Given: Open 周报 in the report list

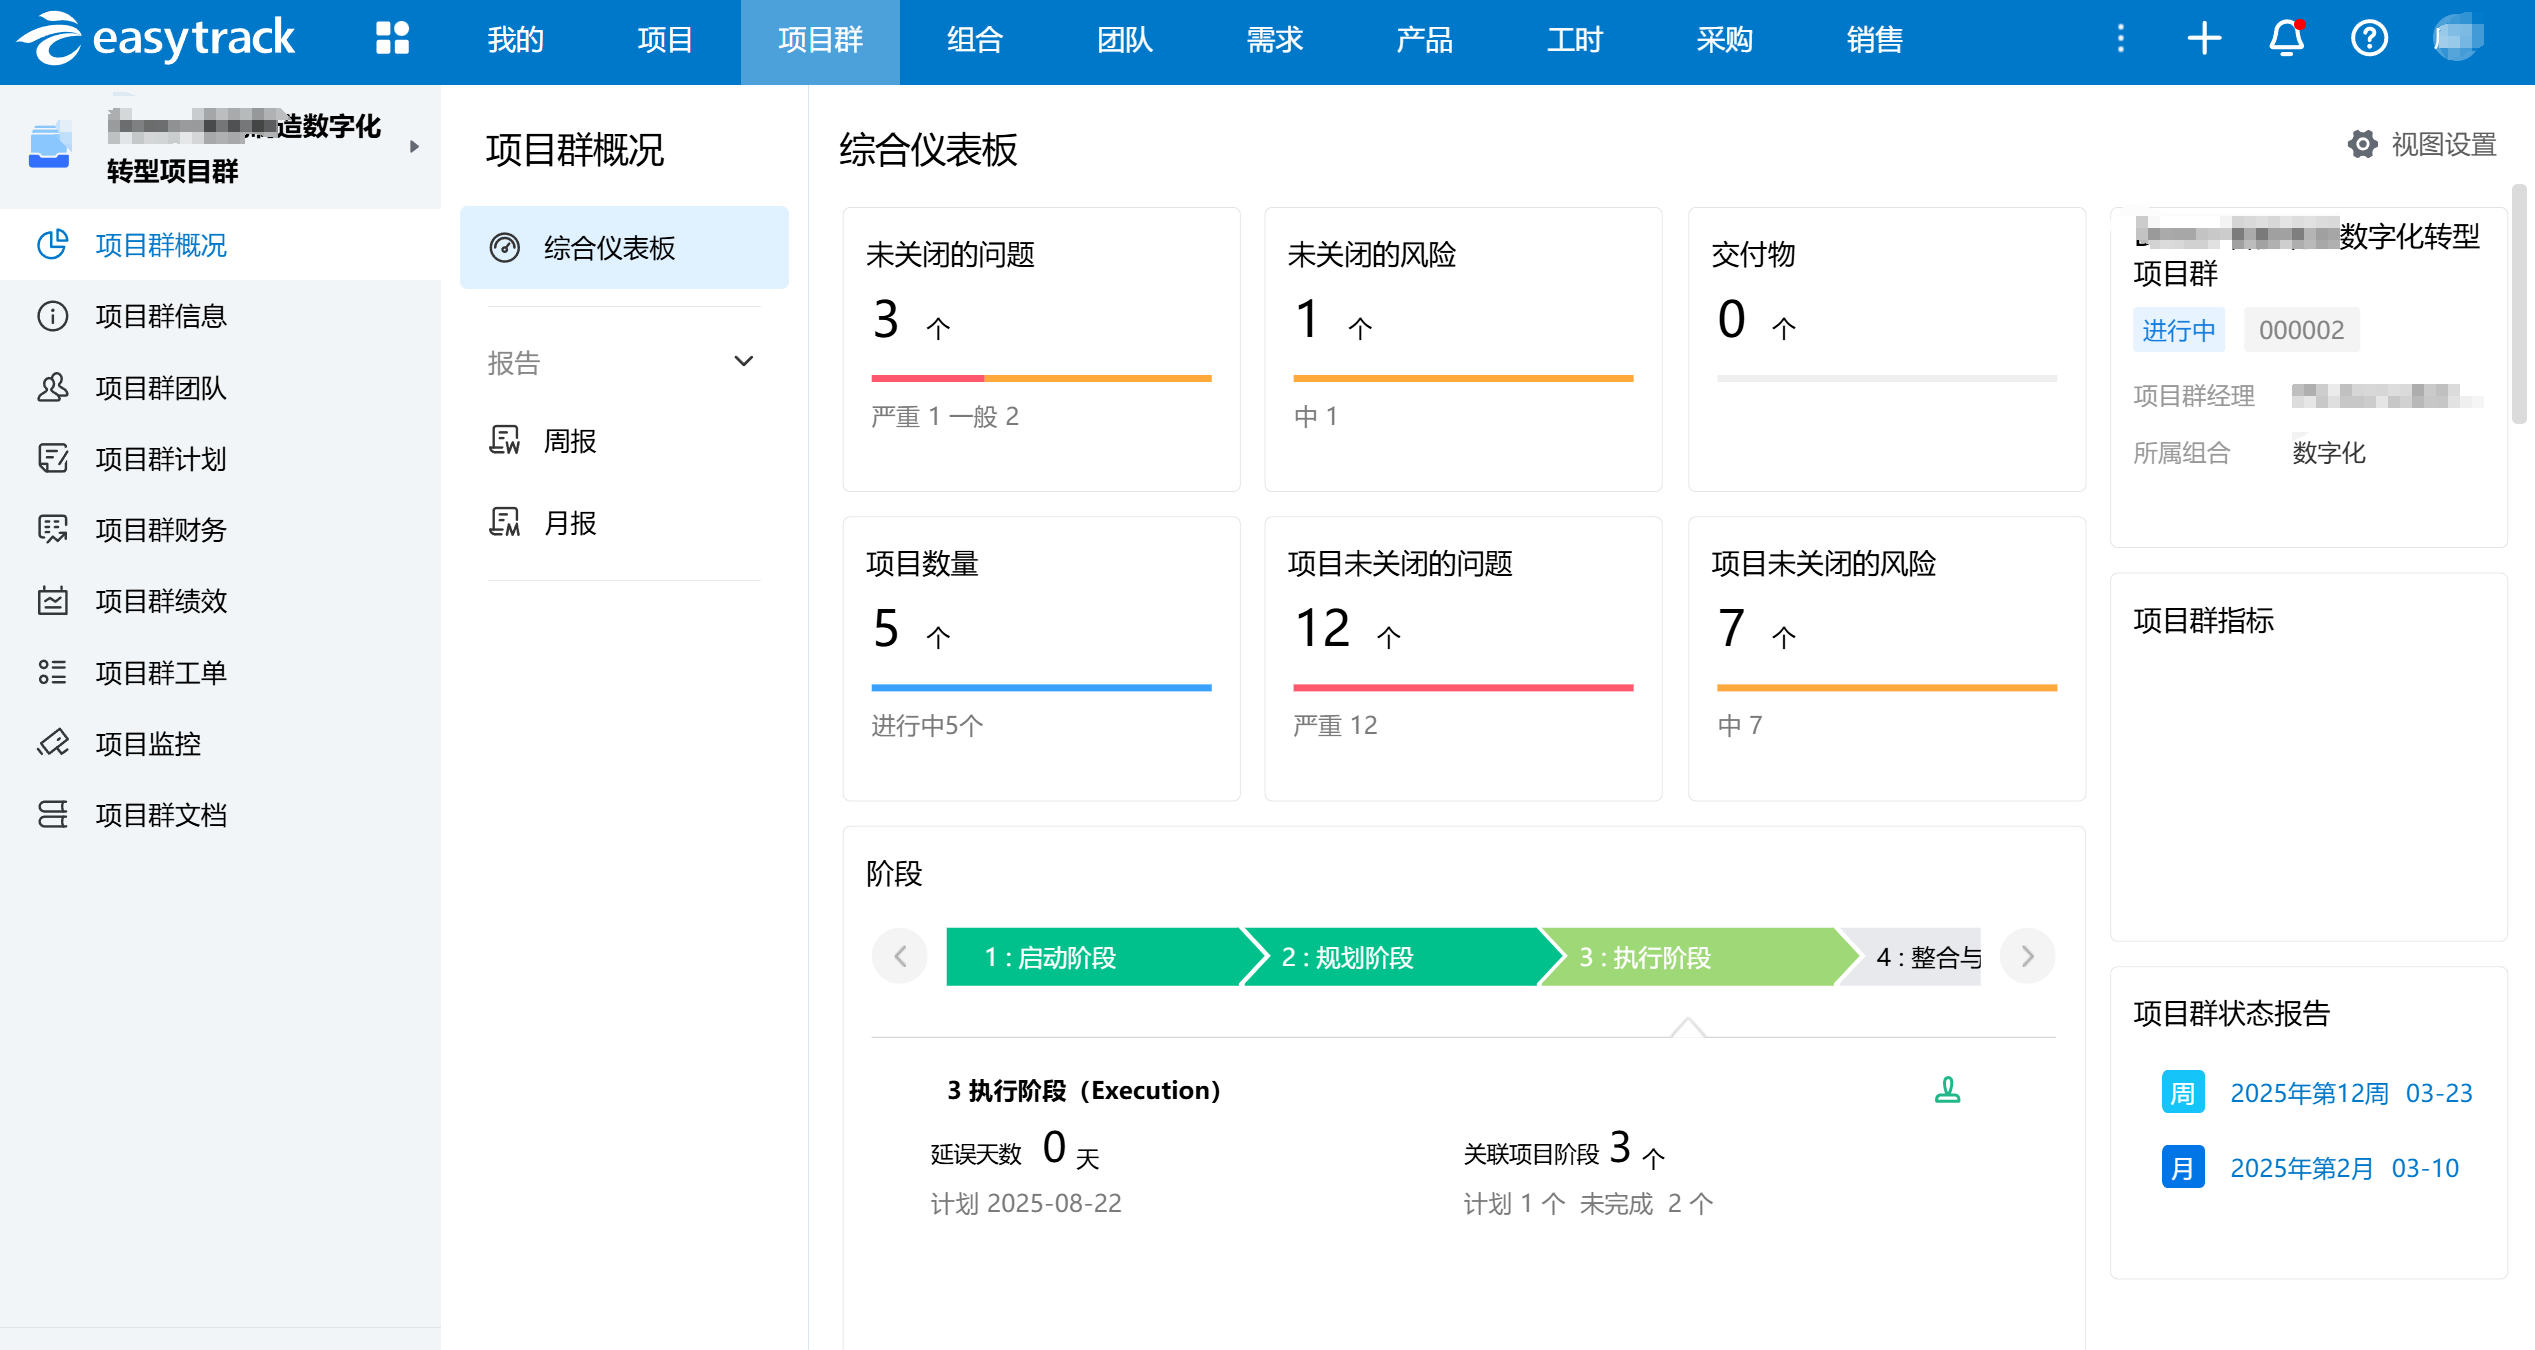Looking at the screenshot, I should (x=569, y=441).
